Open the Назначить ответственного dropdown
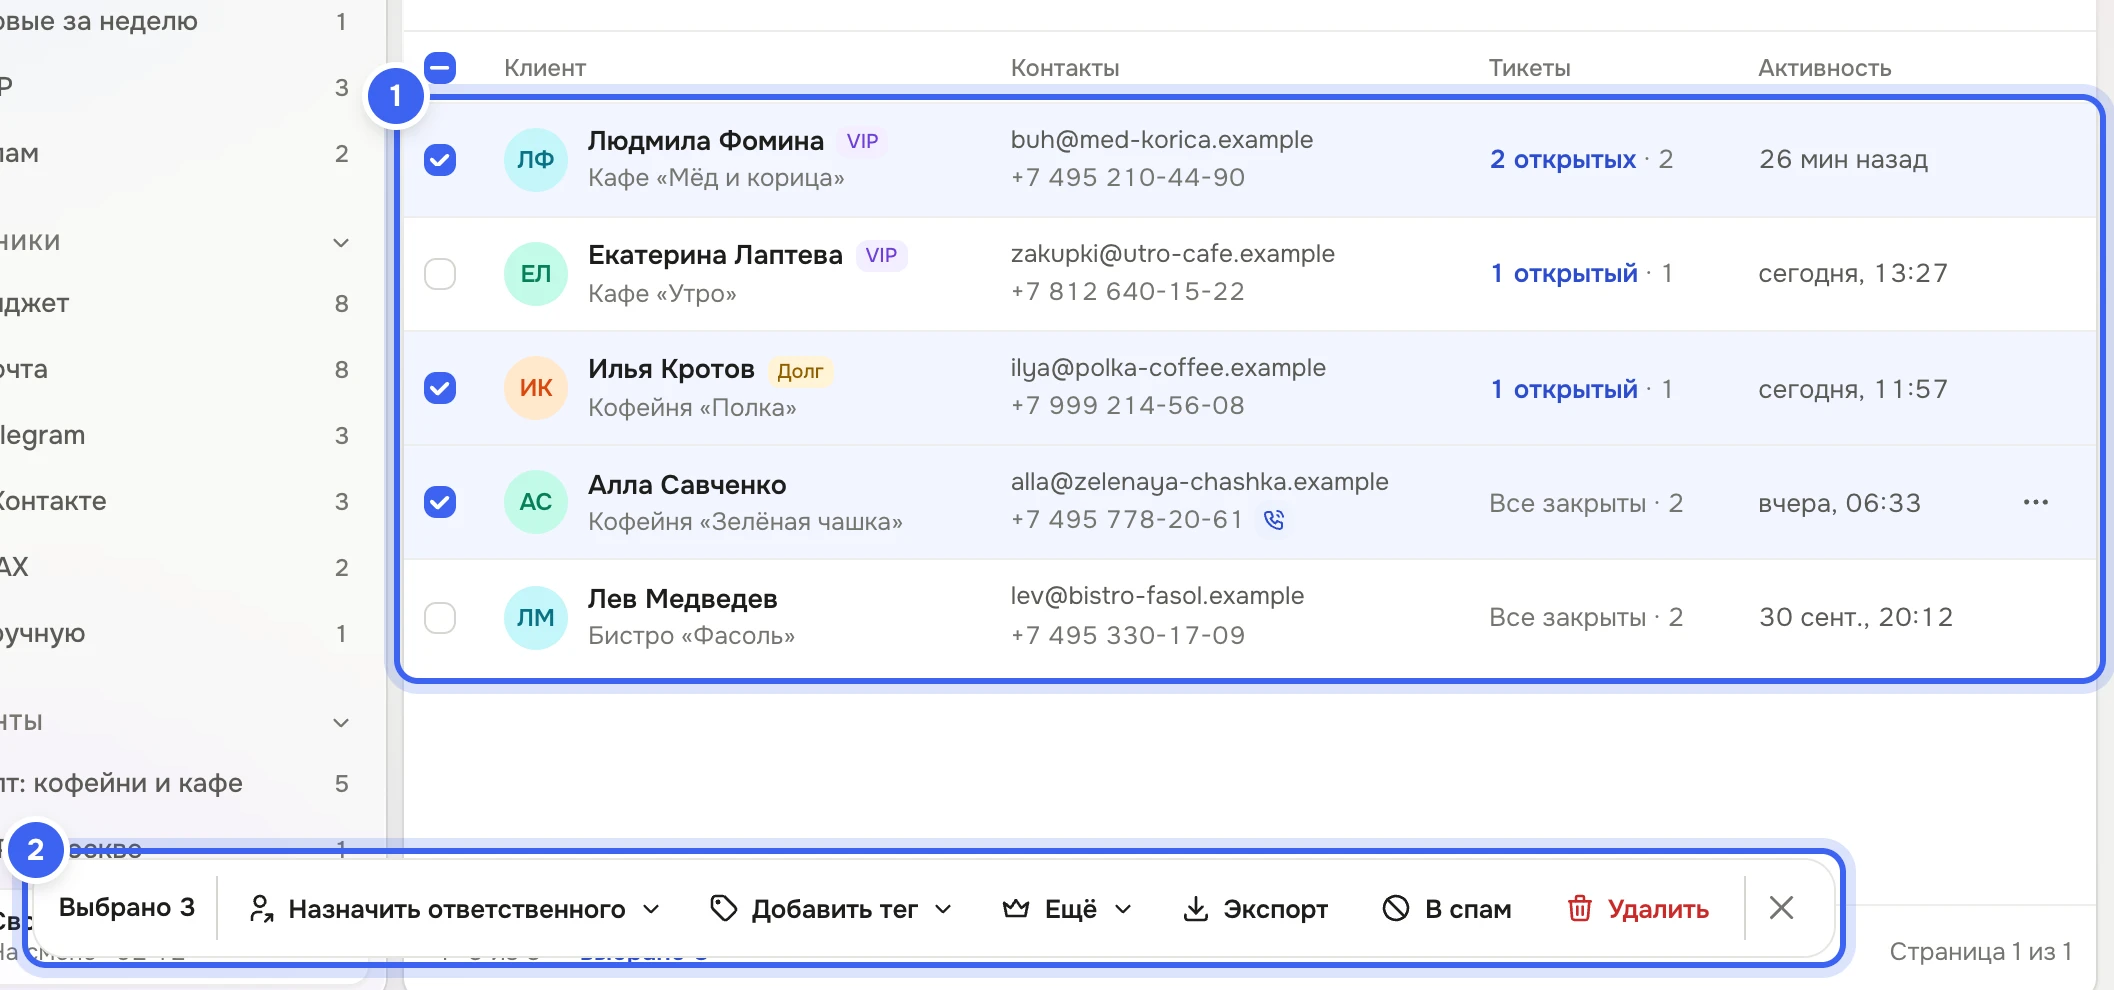 [455, 908]
